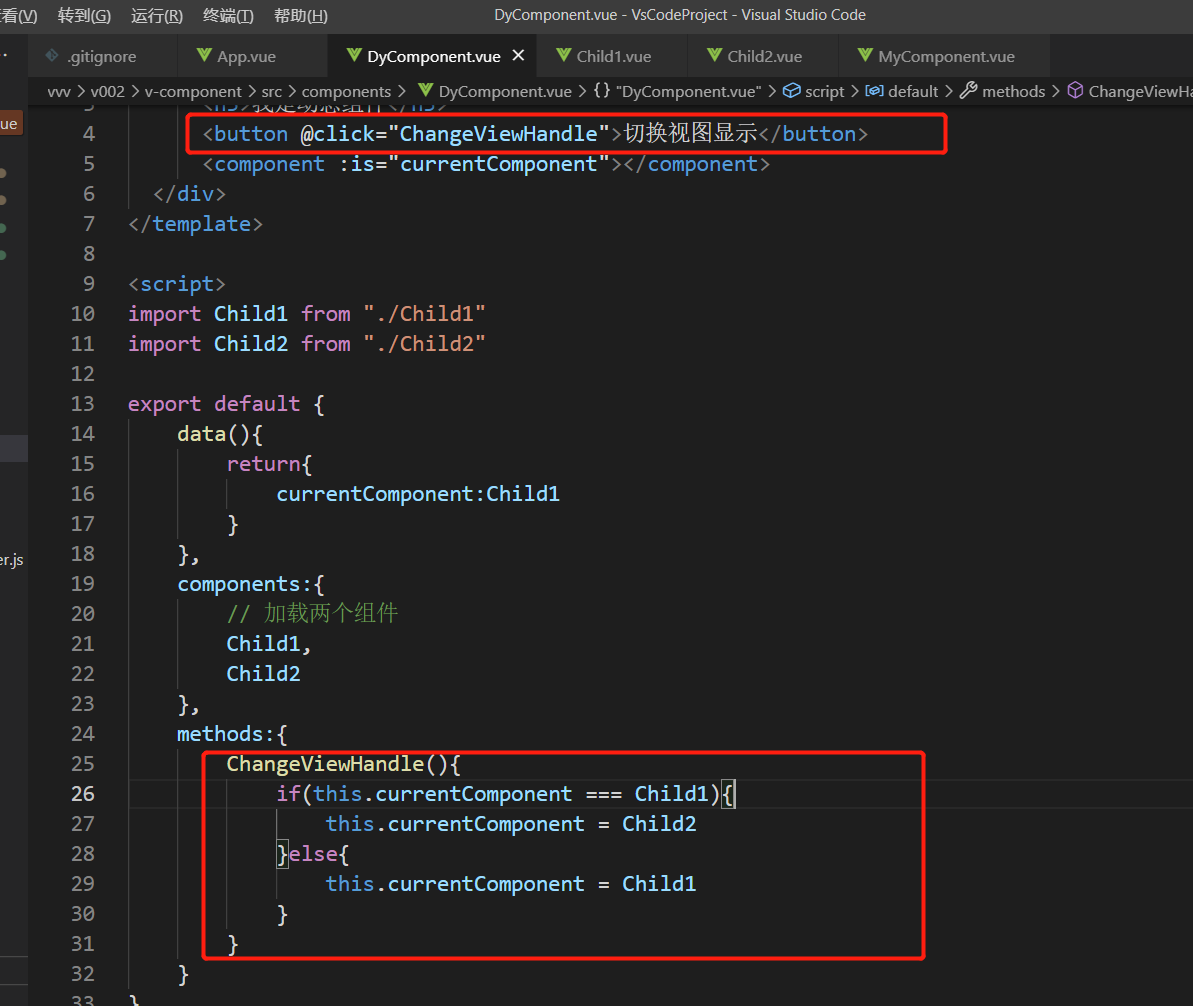This screenshot has height=1006, width=1193.
Task: Switch to the .gitignore tab
Action: [102, 56]
